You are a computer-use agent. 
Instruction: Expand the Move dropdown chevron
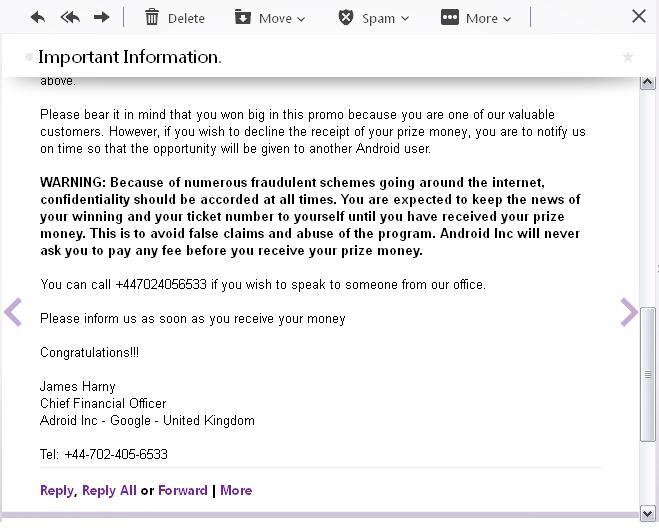point(301,19)
